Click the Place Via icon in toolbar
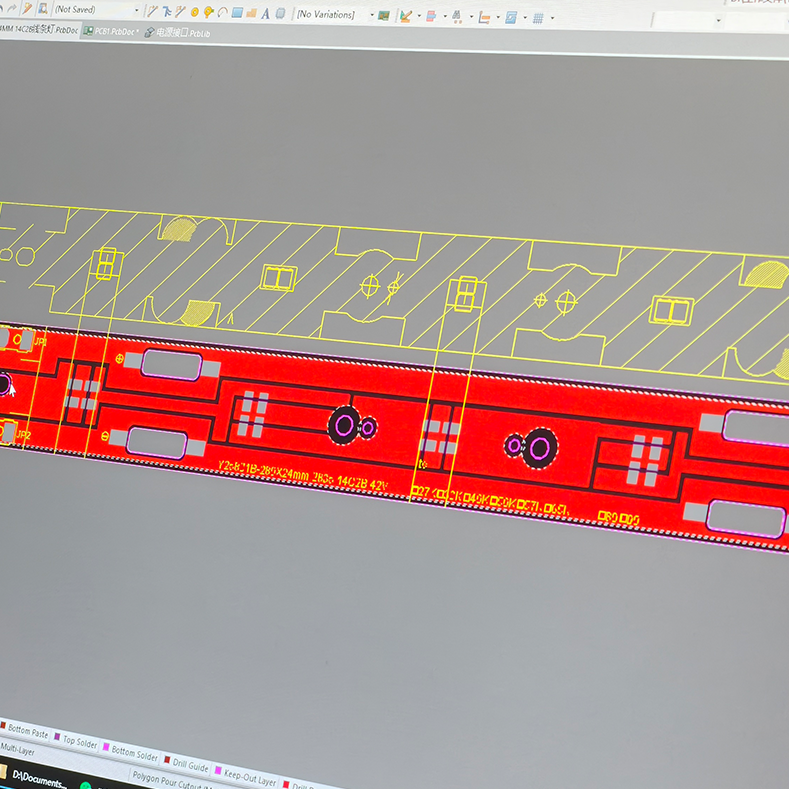The image size is (789, 789). pyautogui.click(x=208, y=13)
